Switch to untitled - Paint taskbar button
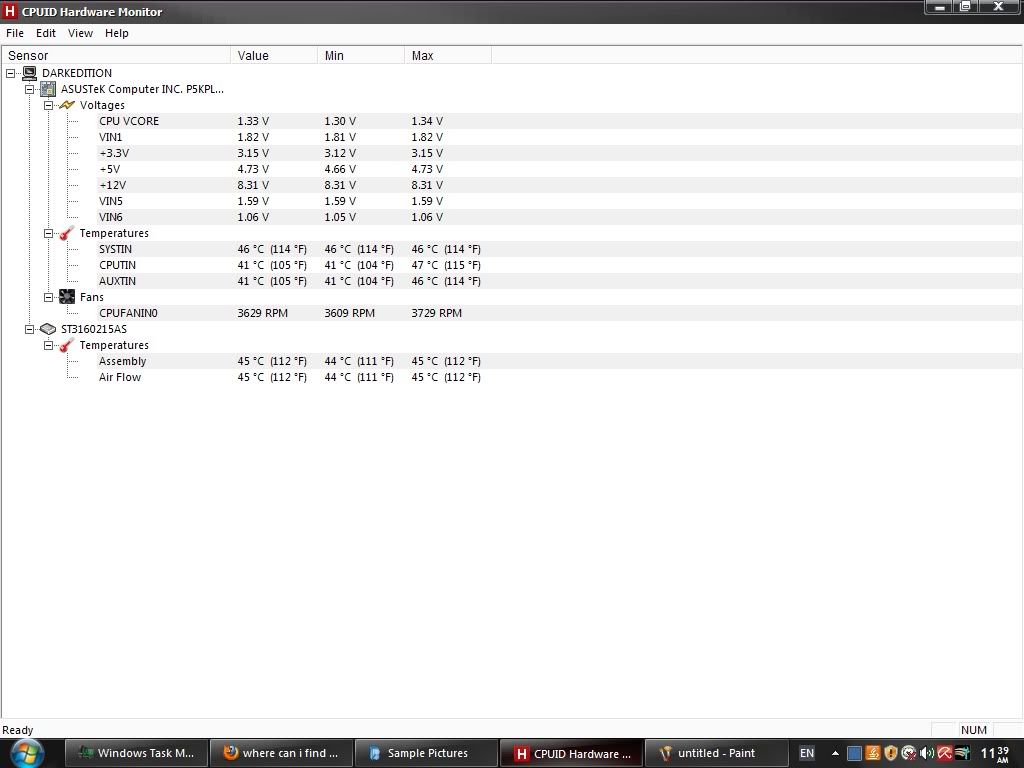Image resolution: width=1024 pixels, height=768 pixels. [x=716, y=753]
